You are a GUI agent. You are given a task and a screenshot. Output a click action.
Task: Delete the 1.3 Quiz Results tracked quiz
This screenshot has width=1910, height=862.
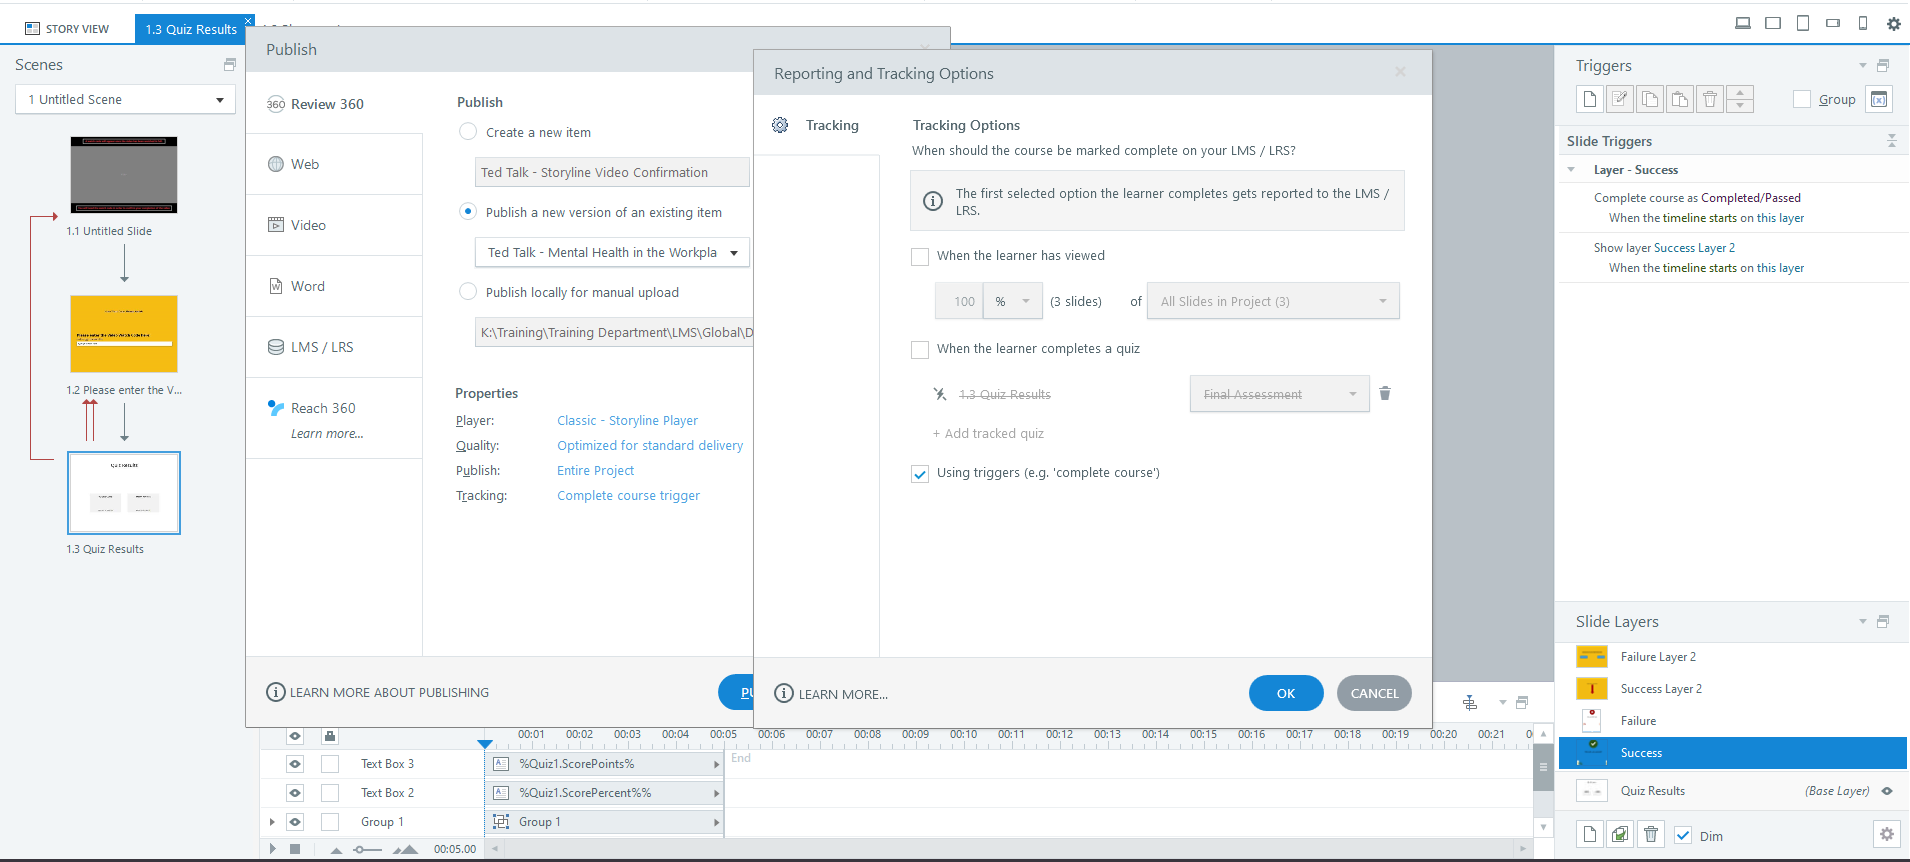(x=1385, y=393)
